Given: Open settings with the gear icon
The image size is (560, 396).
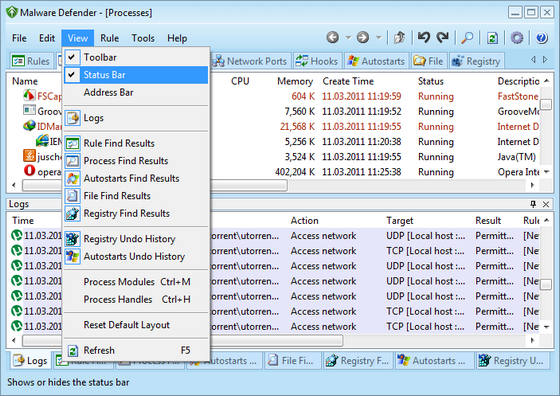Looking at the screenshot, I should 517,37.
